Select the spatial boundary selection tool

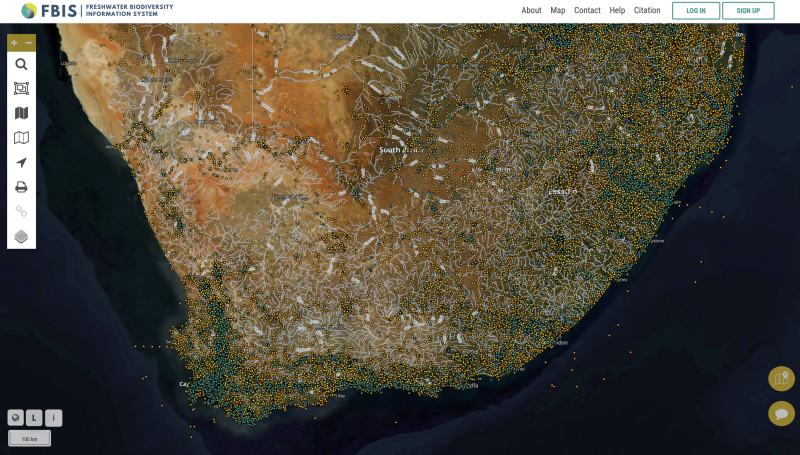click(21, 88)
